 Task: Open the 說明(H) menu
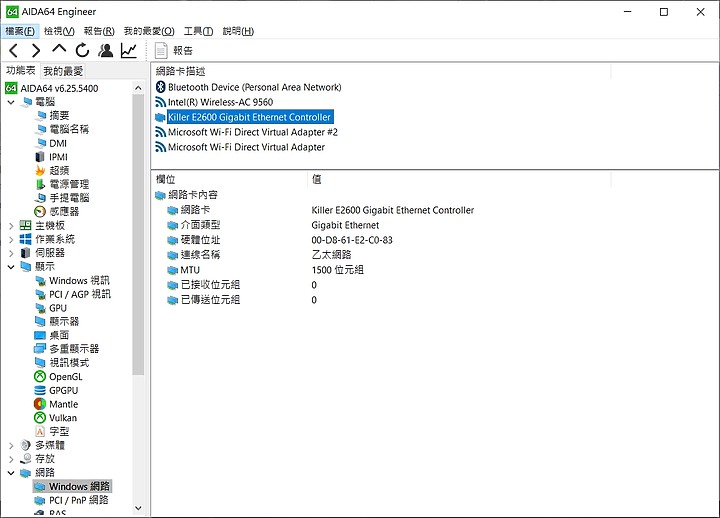[x=238, y=31]
